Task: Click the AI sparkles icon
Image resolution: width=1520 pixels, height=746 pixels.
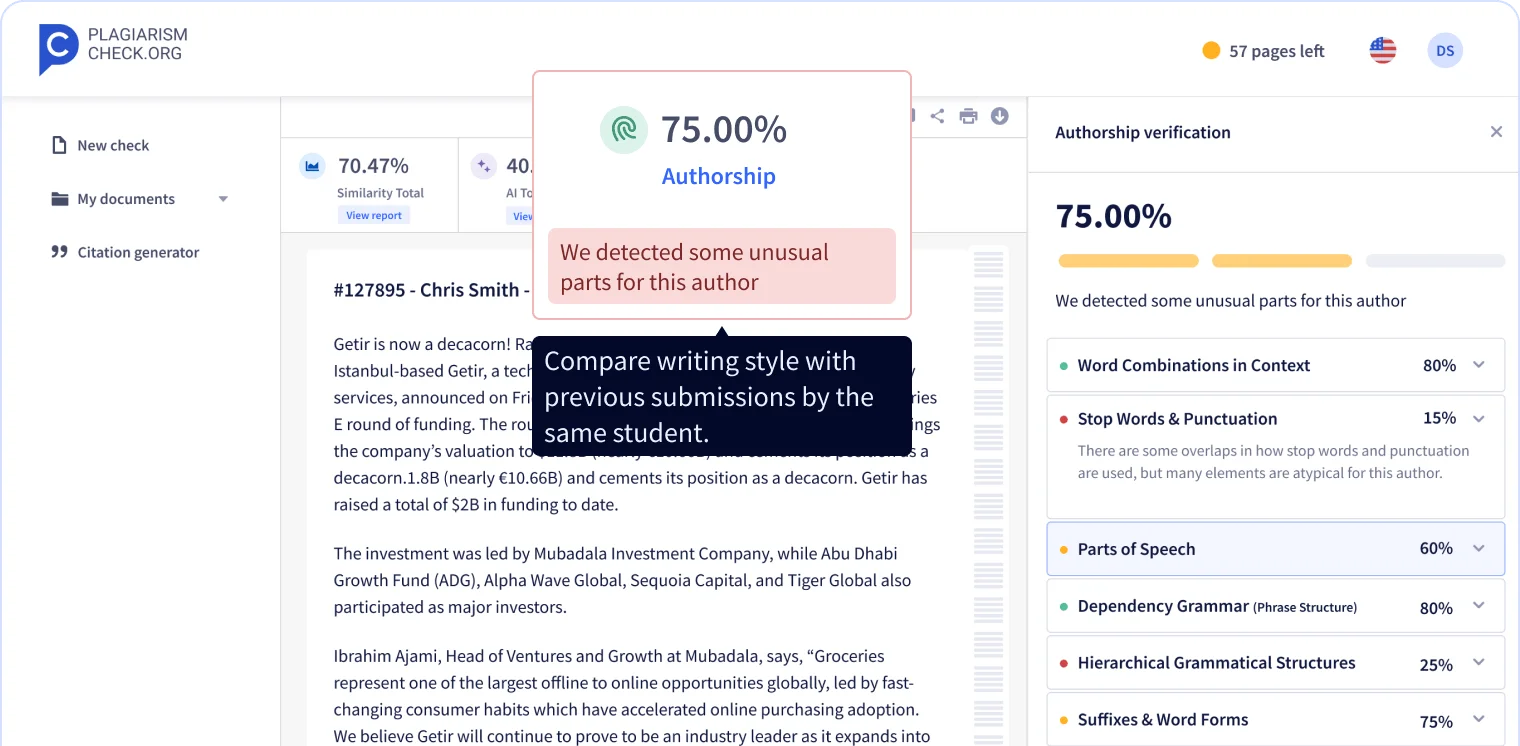Action: (x=485, y=165)
